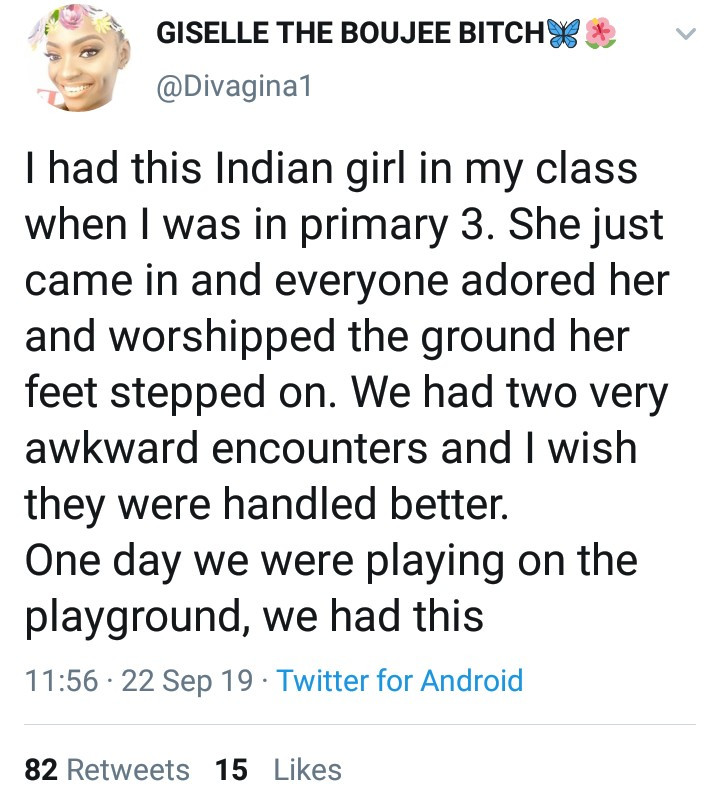Click the number 15 likes count
The height and width of the screenshot is (801, 720).
click(231, 770)
